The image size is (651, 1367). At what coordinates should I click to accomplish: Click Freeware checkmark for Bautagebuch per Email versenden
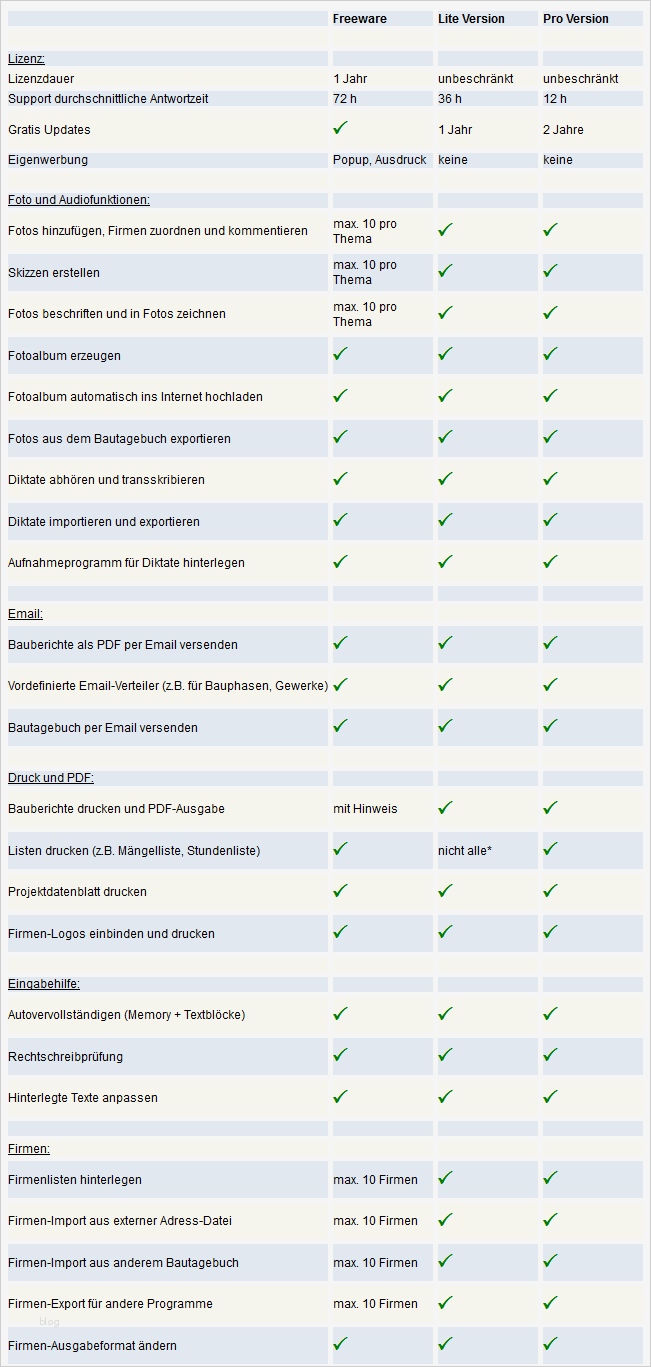pyautogui.click(x=341, y=726)
